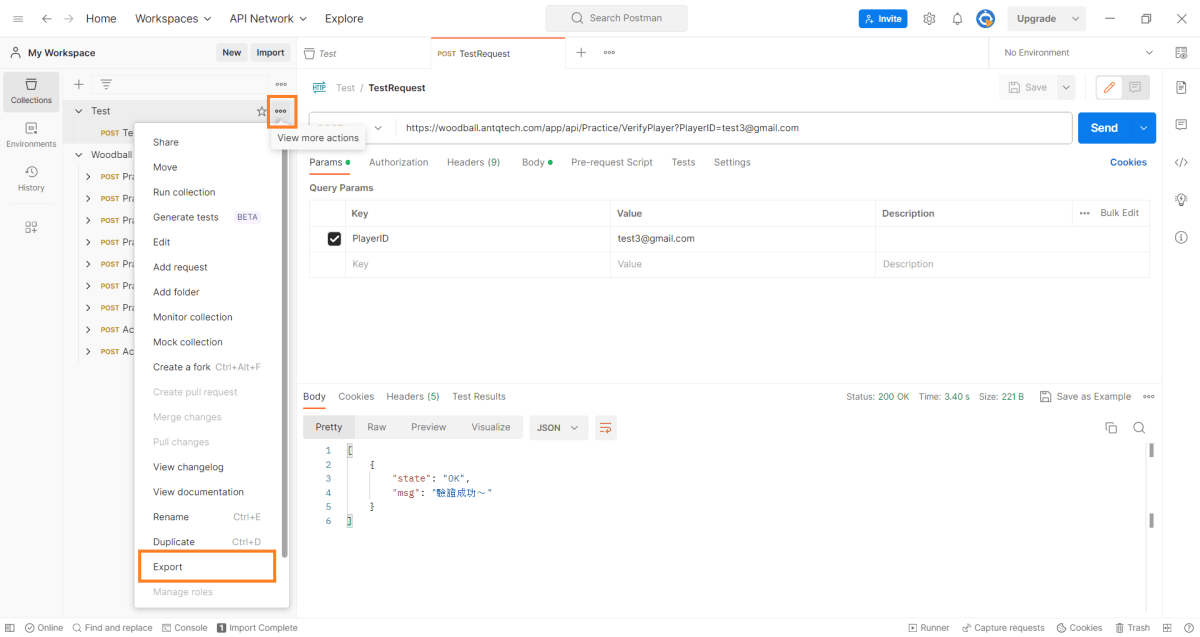Search the response with the magnifier icon
Screen dimensions: 1200x637
coord(1139,427)
